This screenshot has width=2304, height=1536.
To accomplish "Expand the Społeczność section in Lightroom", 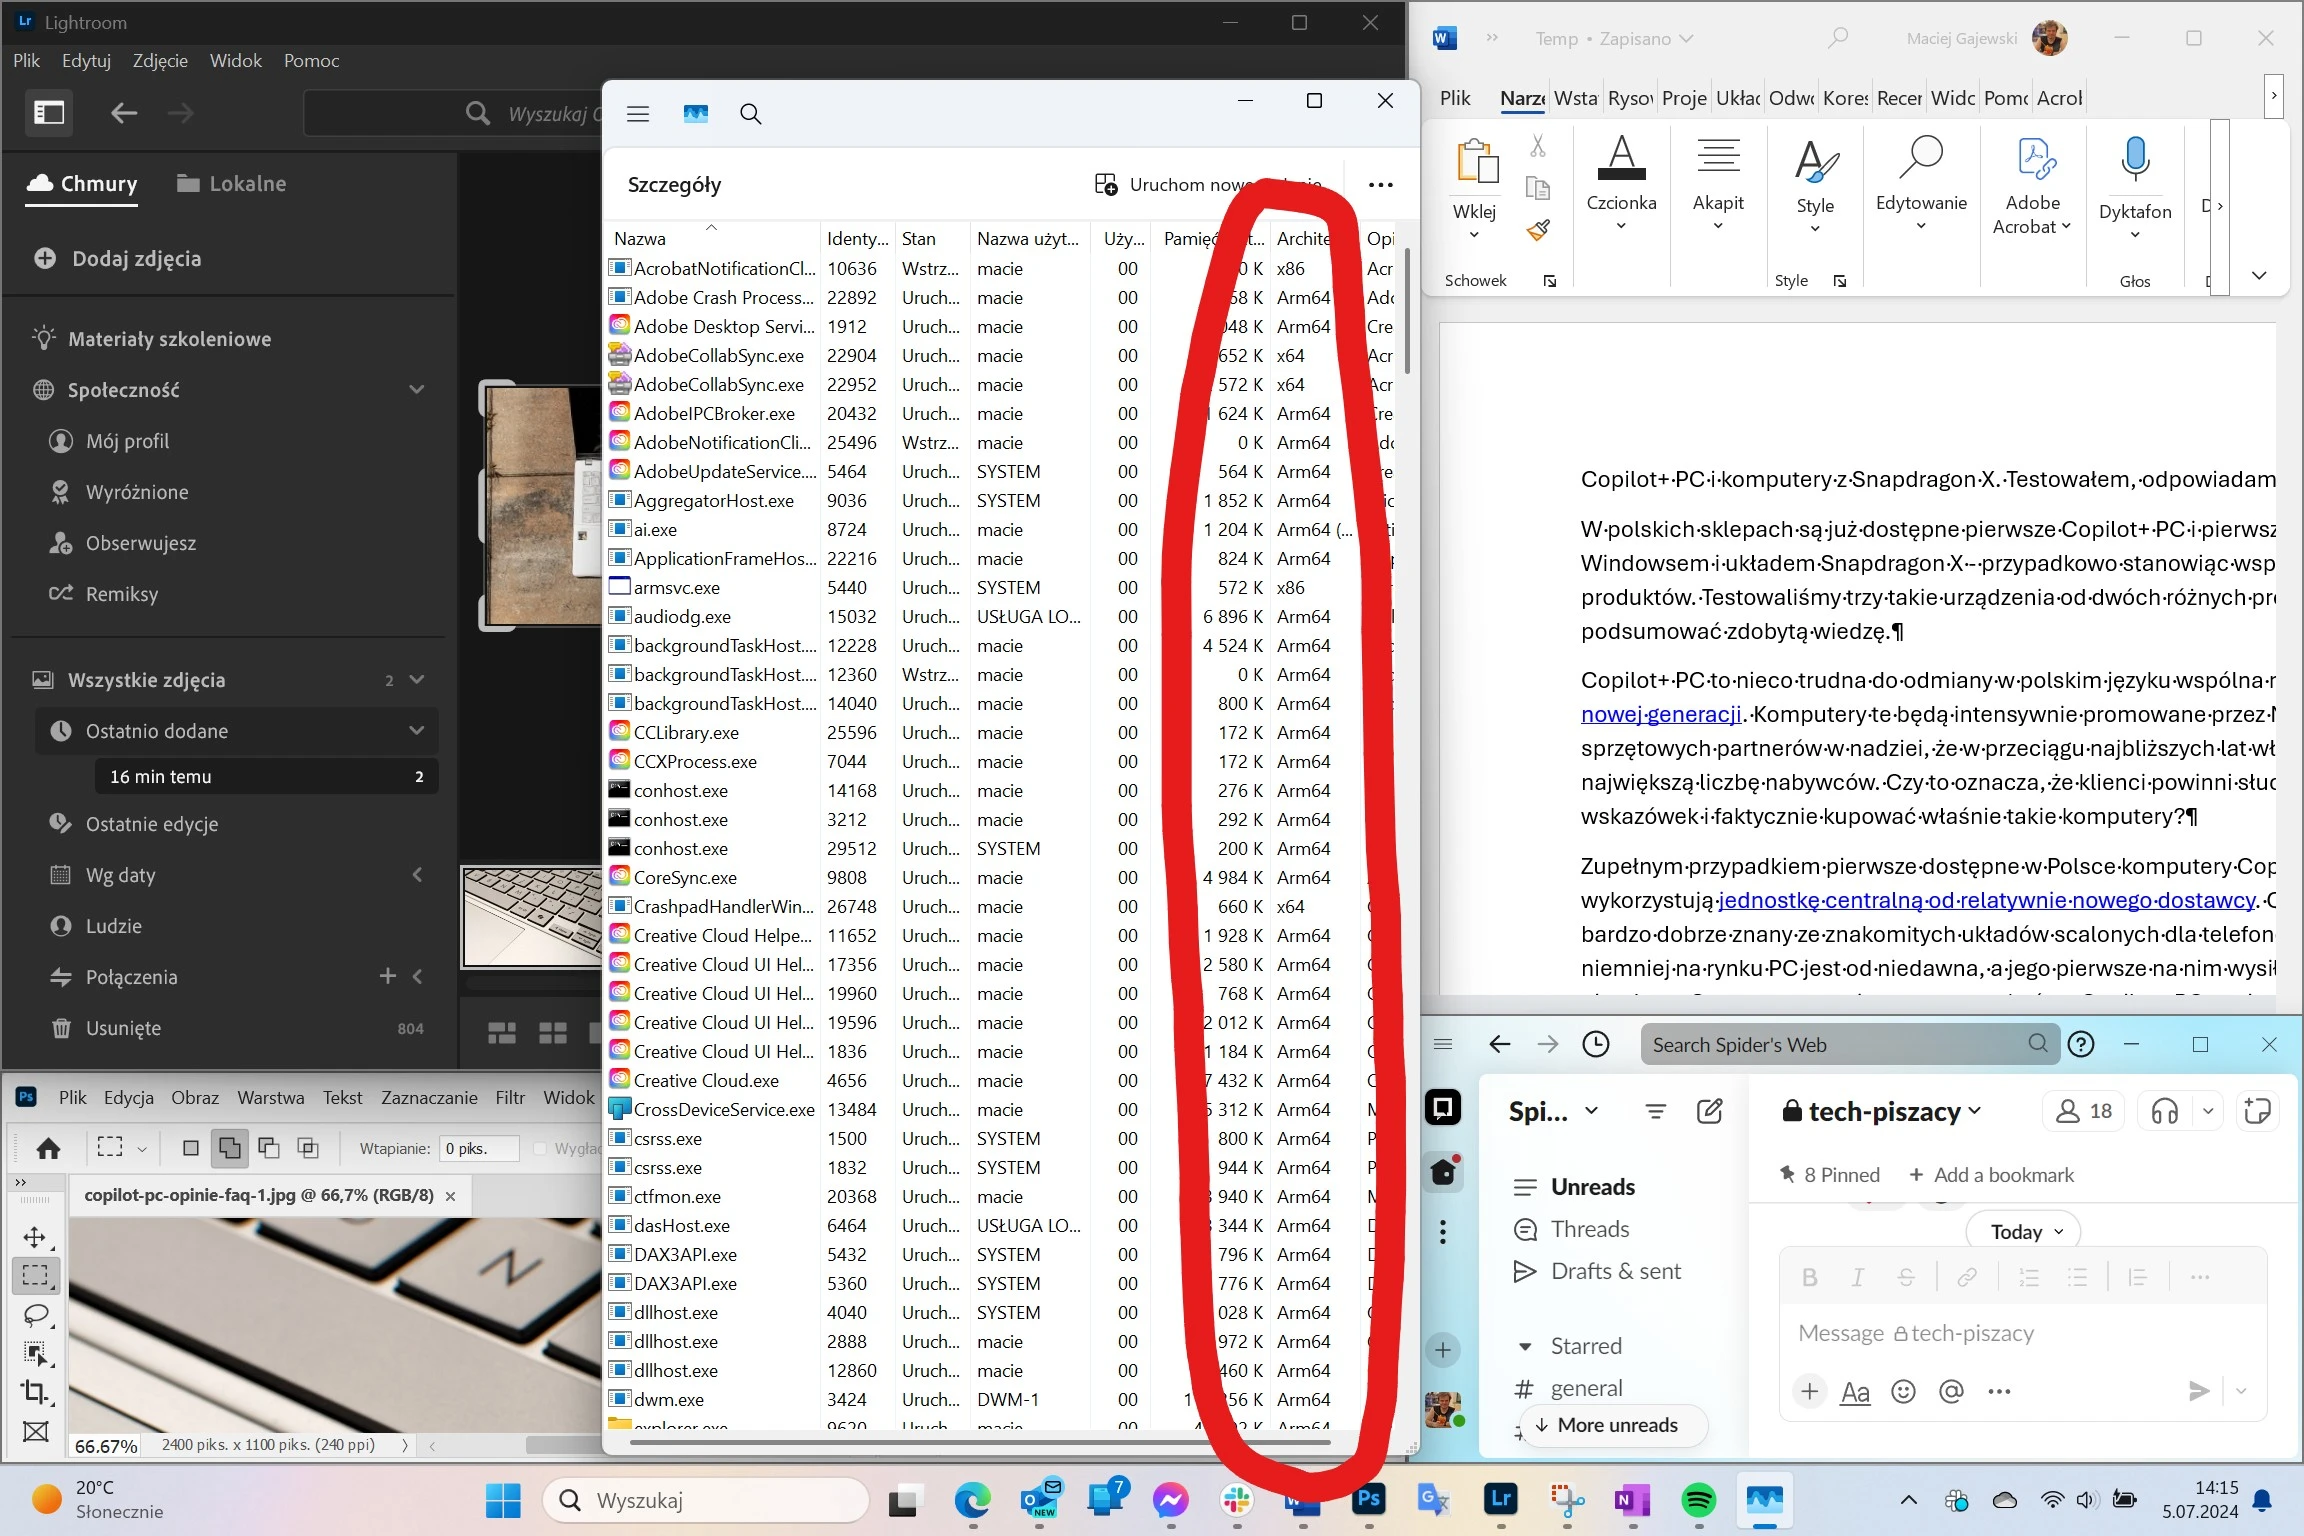I will [x=417, y=389].
